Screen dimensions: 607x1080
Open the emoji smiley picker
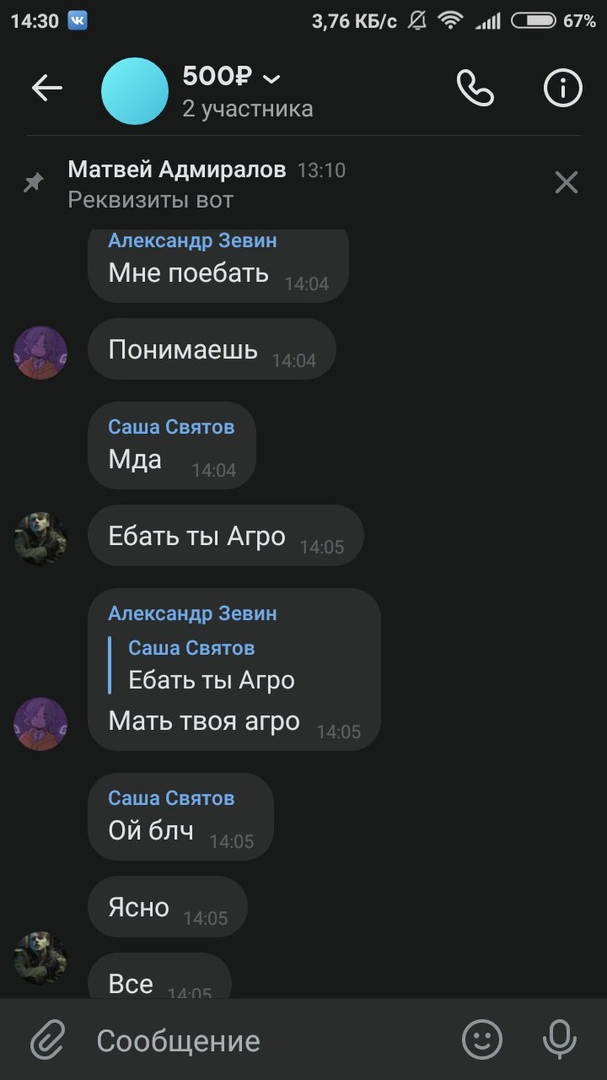pyautogui.click(x=482, y=1039)
